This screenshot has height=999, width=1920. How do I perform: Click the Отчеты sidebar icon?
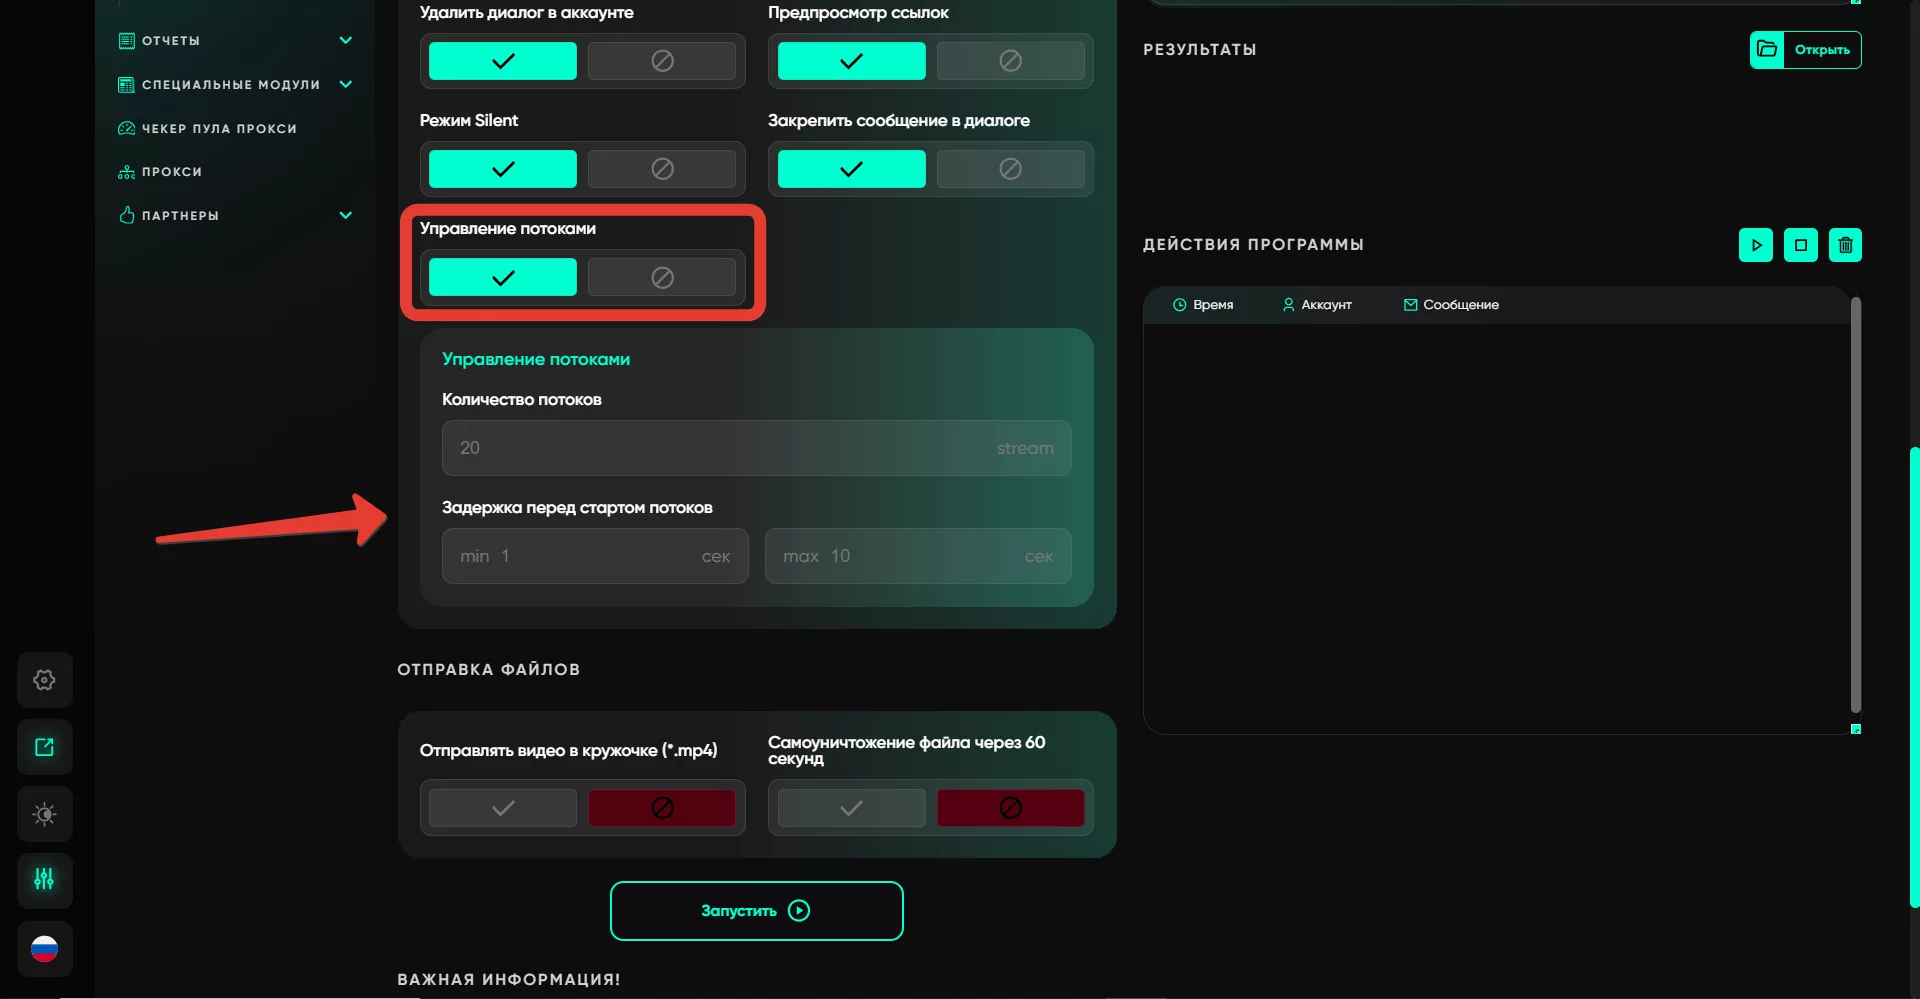[x=126, y=41]
